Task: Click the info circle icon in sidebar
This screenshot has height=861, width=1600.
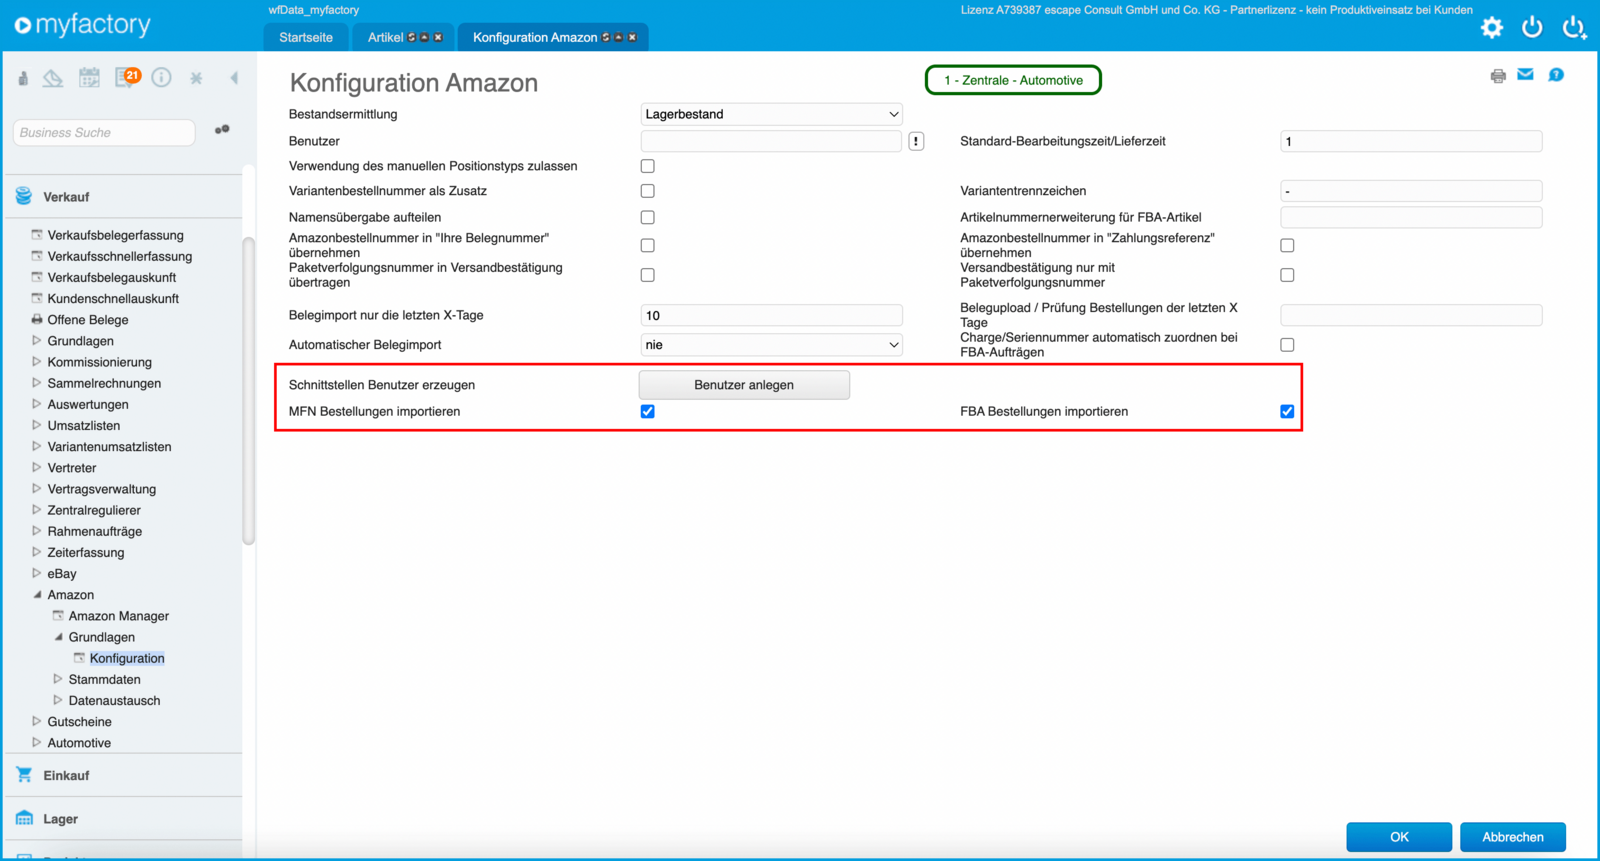Action: pyautogui.click(x=161, y=77)
